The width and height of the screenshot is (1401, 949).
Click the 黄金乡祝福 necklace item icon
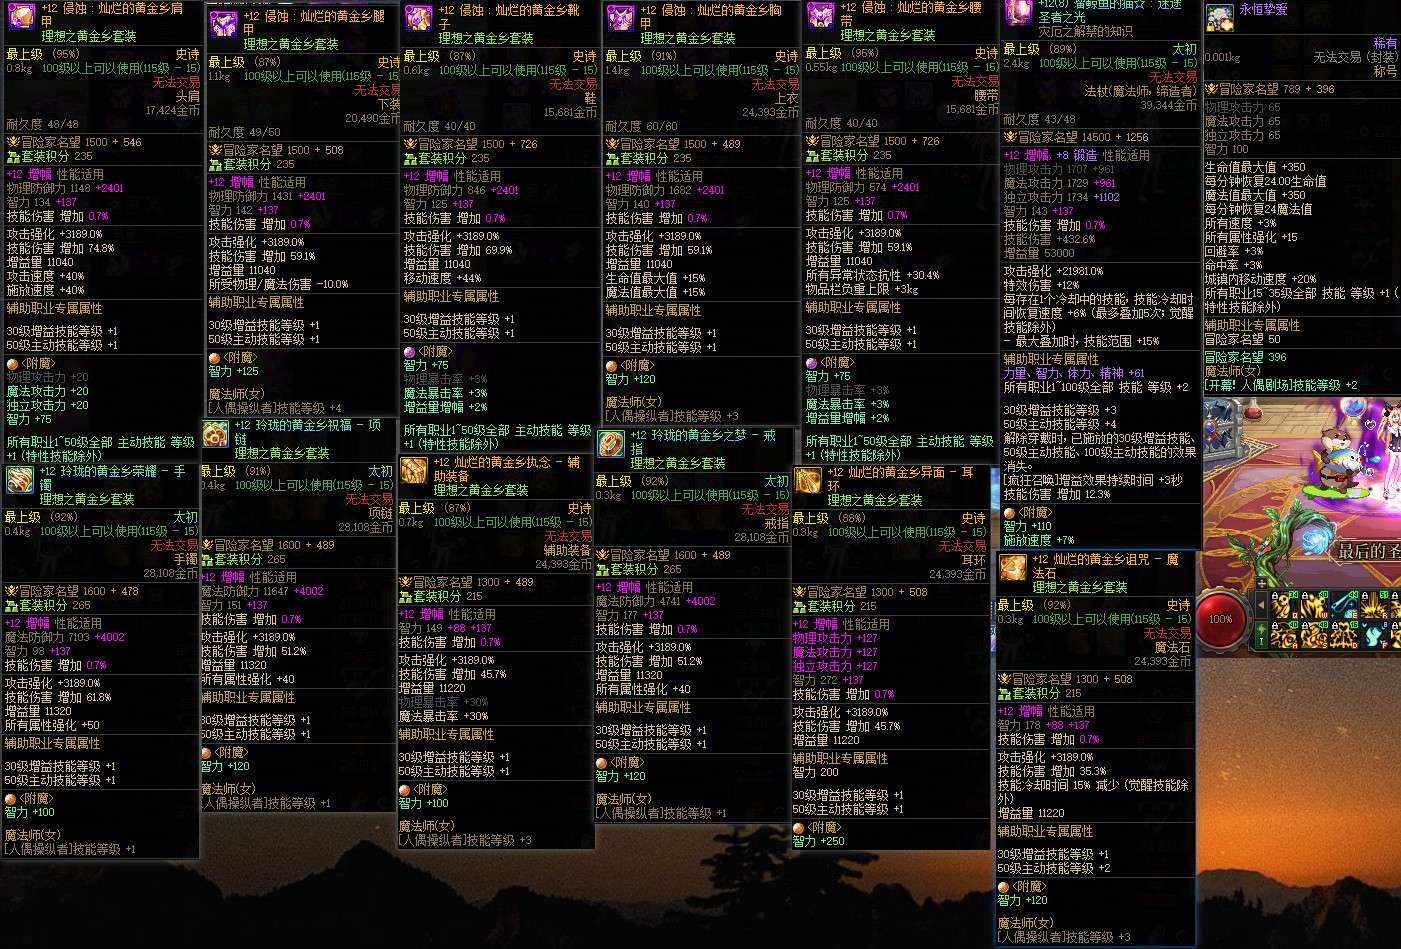(x=216, y=434)
